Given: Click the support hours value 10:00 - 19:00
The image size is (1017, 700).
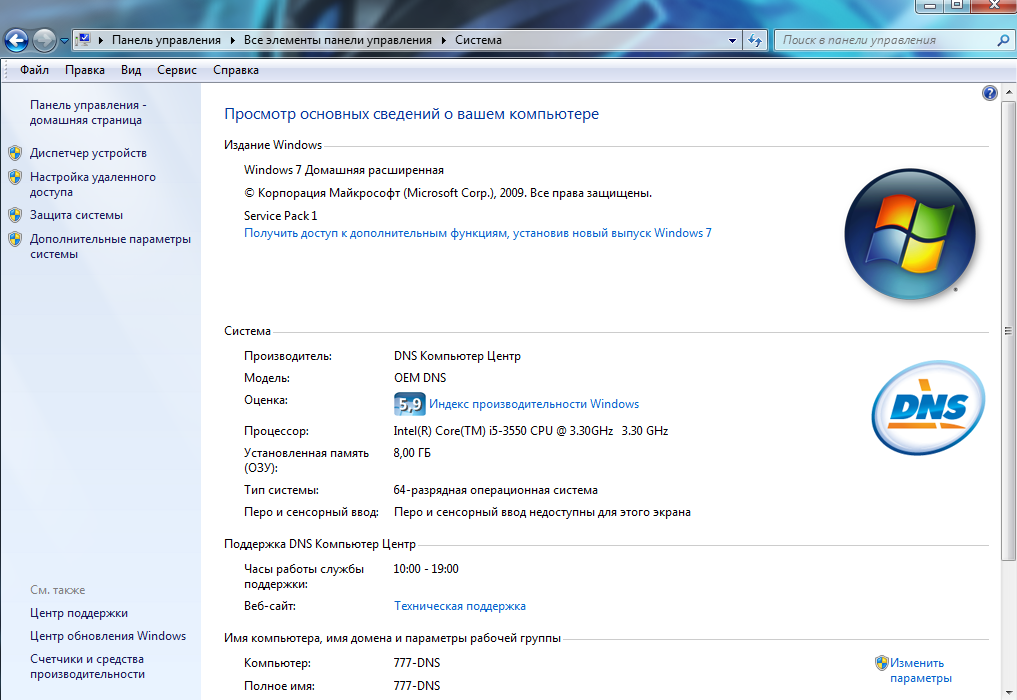Looking at the screenshot, I should (x=425, y=569).
